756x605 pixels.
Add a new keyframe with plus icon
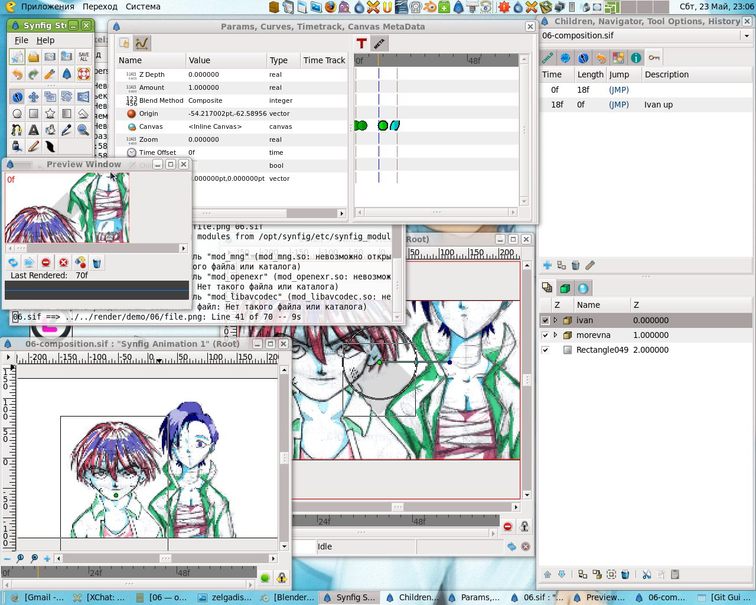[x=547, y=265]
